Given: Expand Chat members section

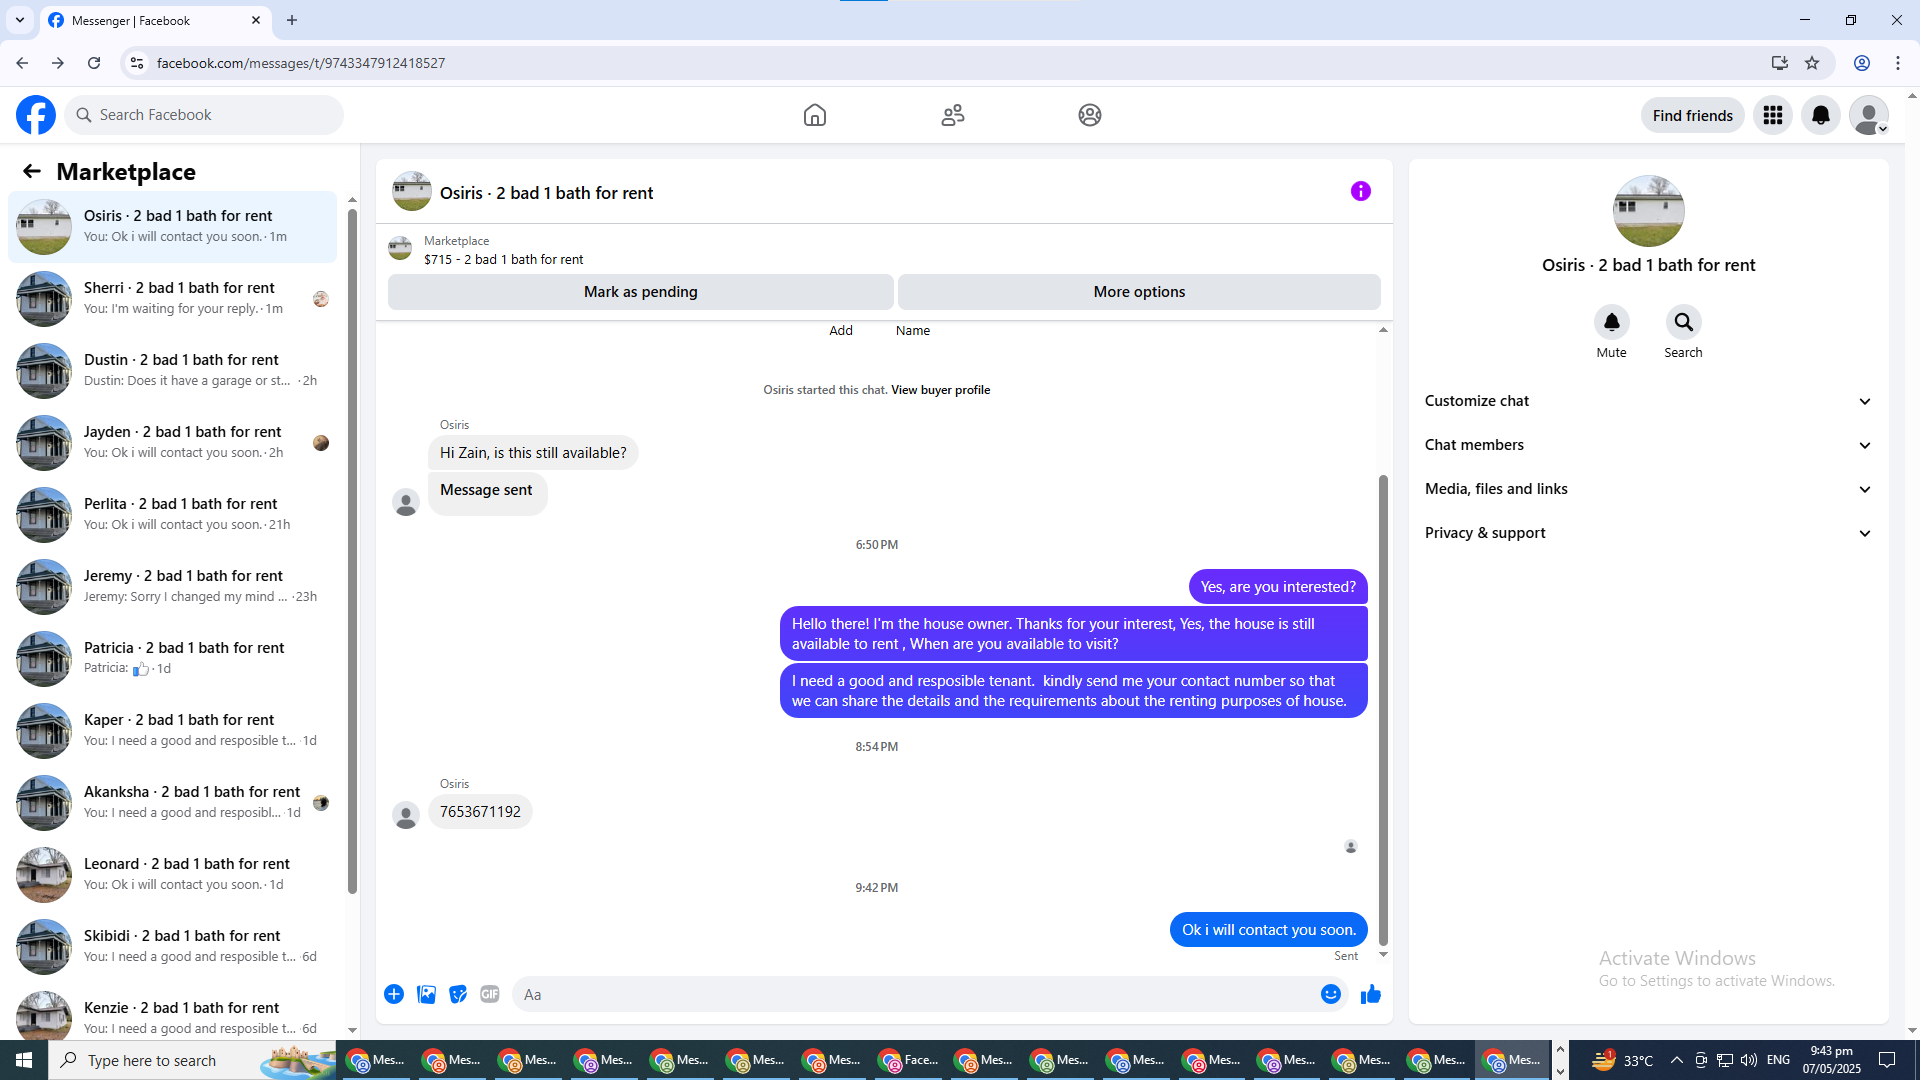Looking at the screenshot, I should (x=1647, y=445).
